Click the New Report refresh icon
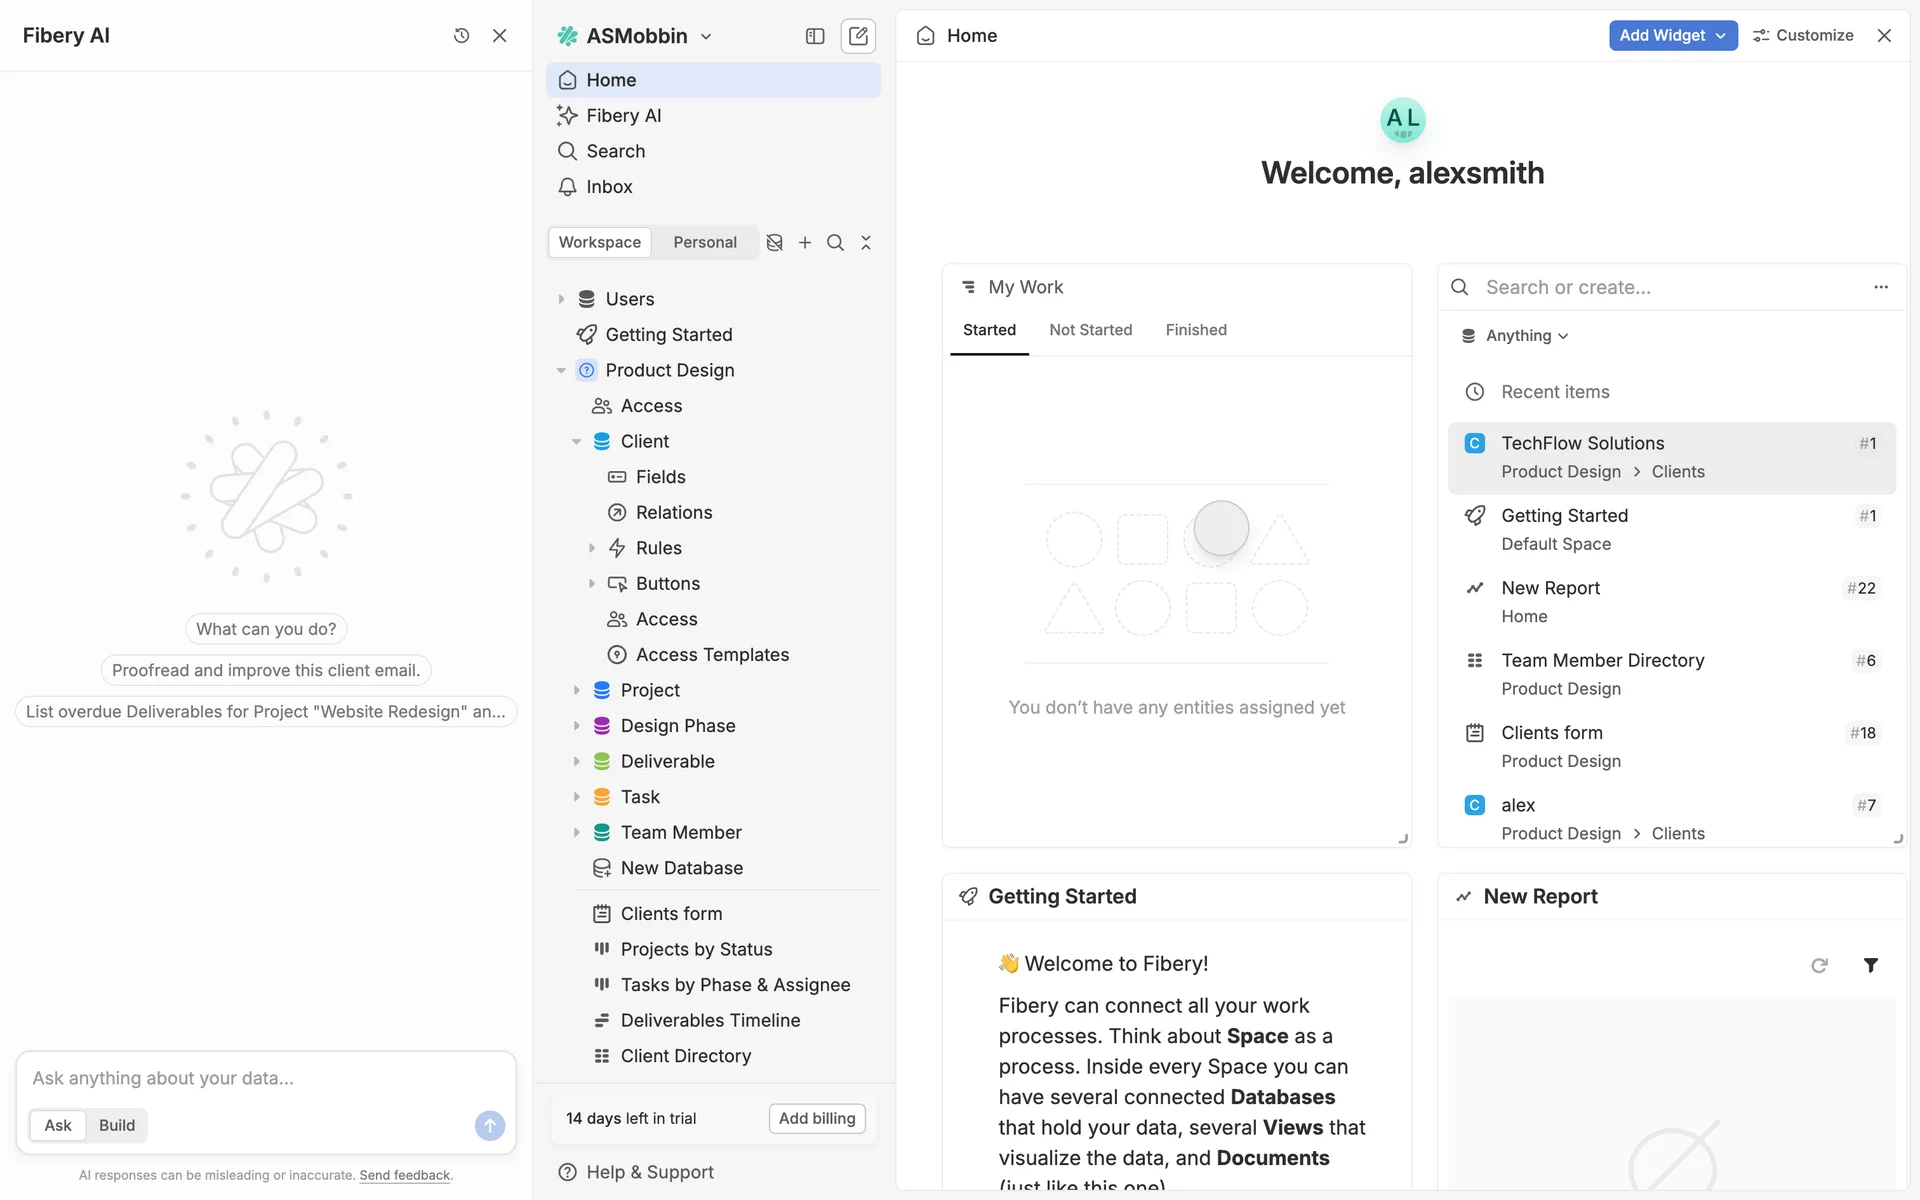 coord(1819,965)
